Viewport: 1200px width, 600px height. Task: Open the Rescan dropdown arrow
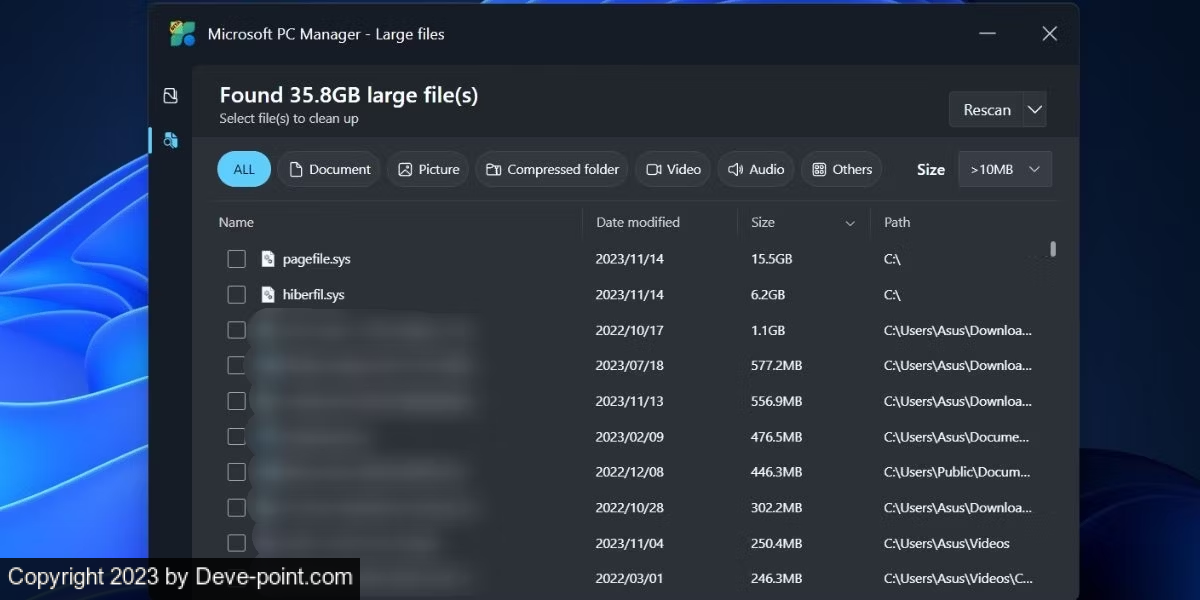tap(1035, 110)
